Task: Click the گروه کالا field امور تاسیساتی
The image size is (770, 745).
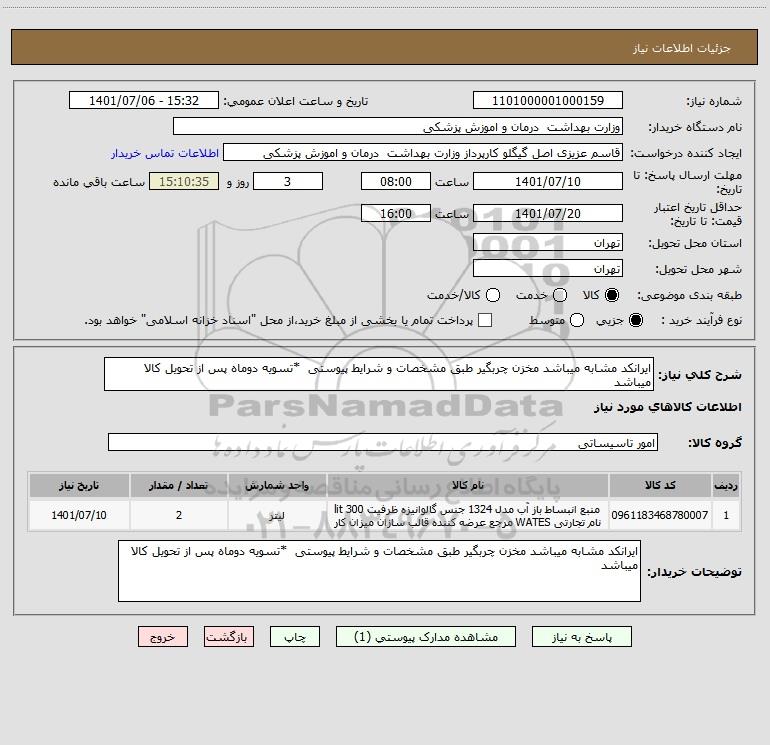Action: 383,442
